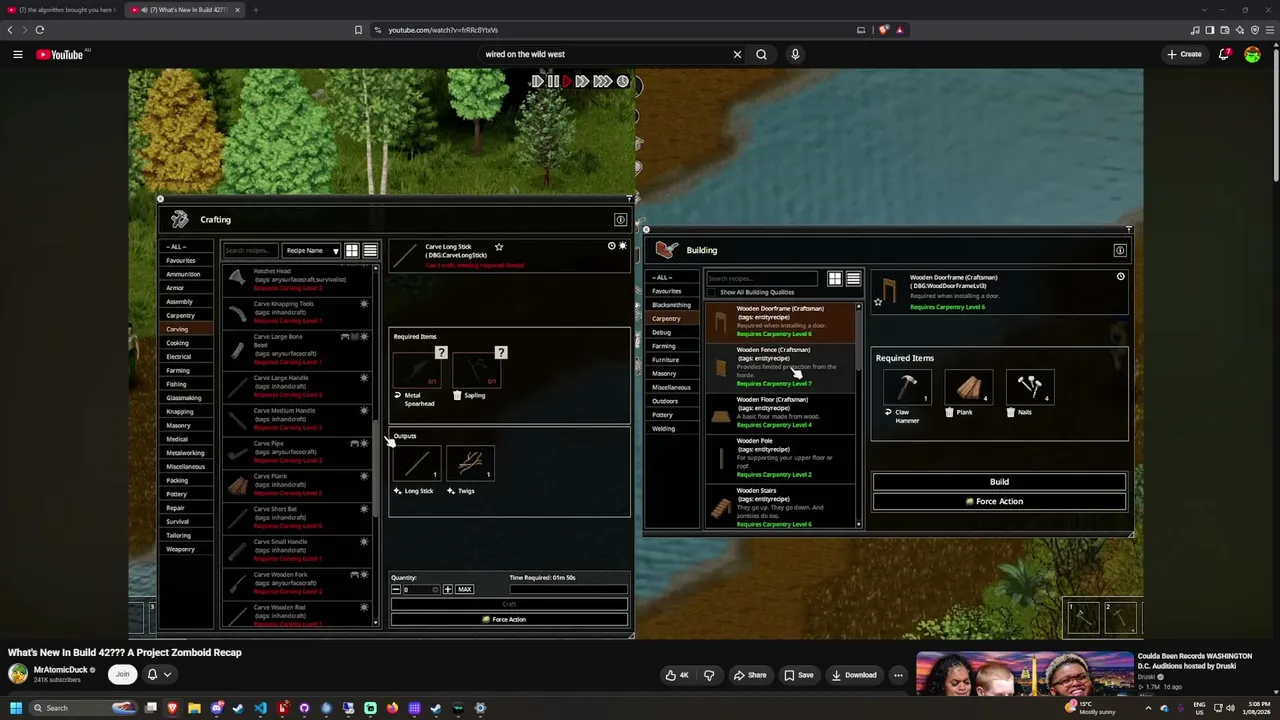Image resolution: width=1280 pixels, height=720 pixels.
Task: Go to the YouTube home logo
Action: [x=62, y=55]
